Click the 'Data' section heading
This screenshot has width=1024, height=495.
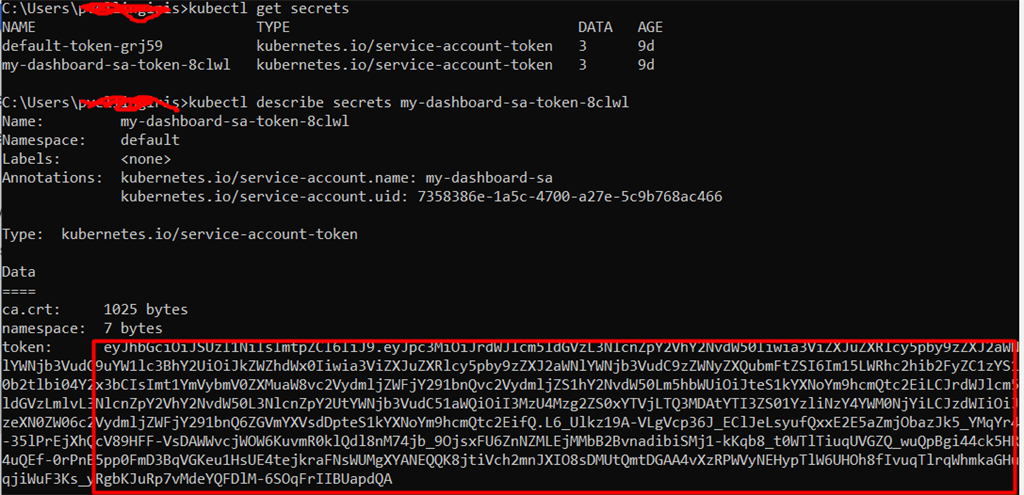point(18,272)
